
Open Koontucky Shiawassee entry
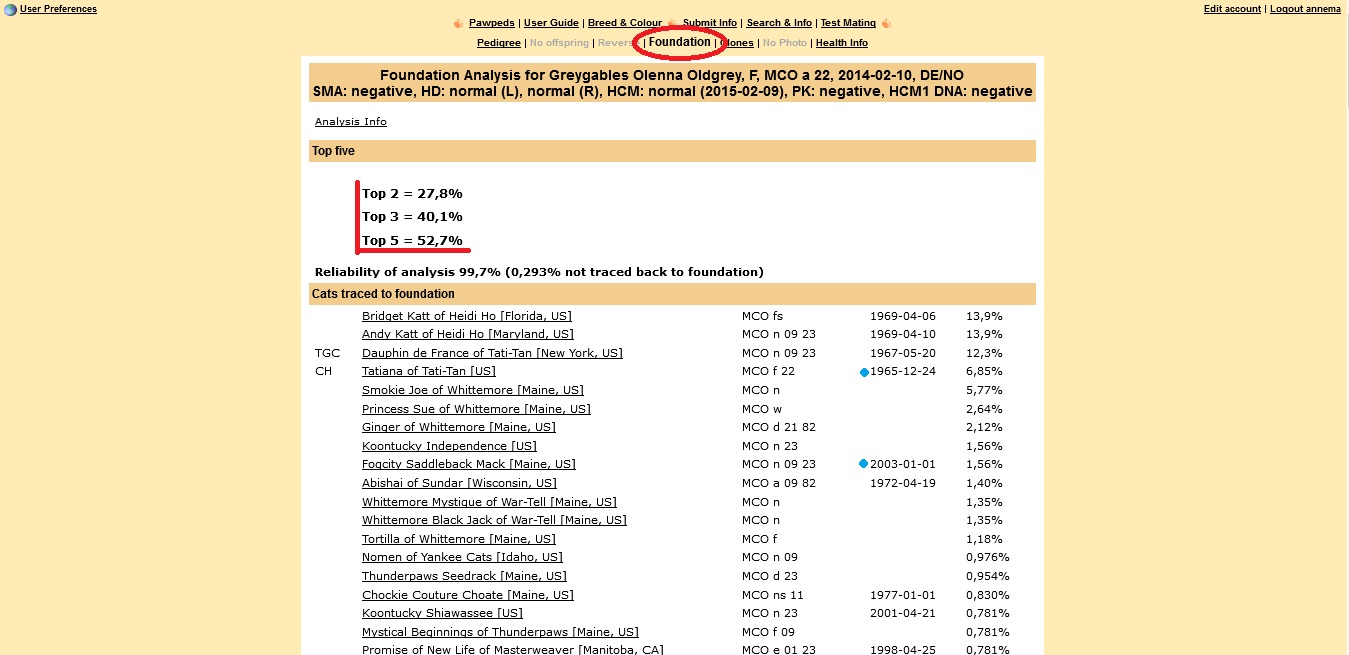point(442,613)
